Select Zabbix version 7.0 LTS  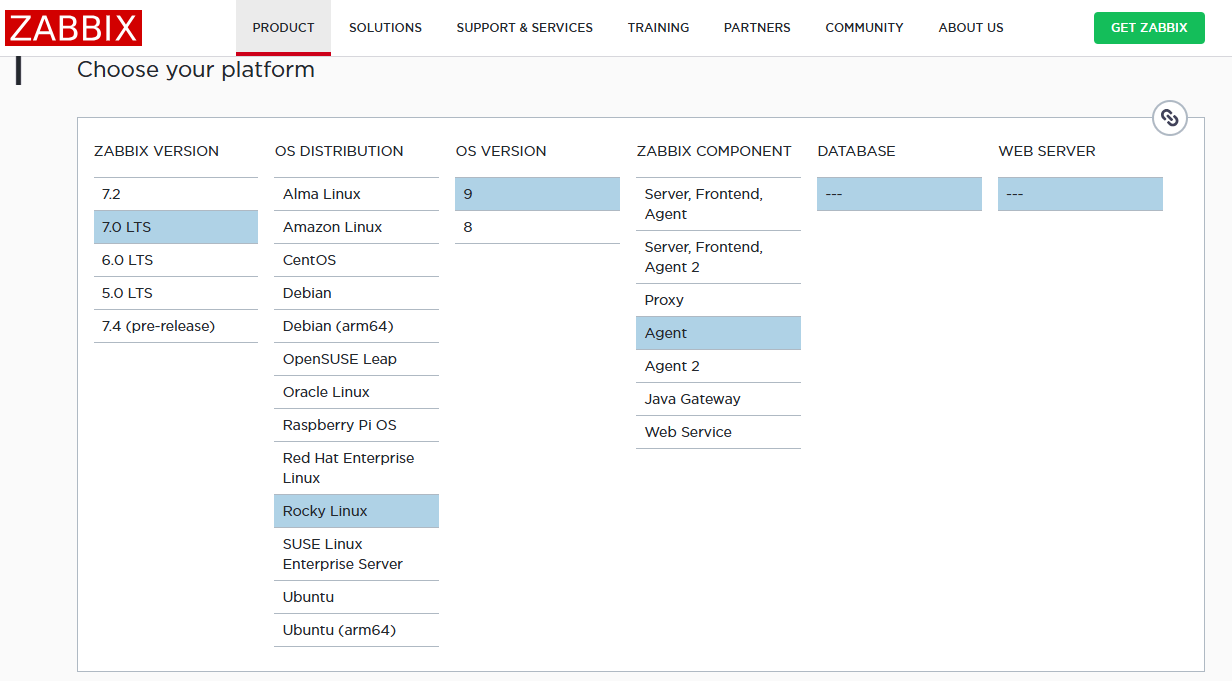[x=176, y=227]
